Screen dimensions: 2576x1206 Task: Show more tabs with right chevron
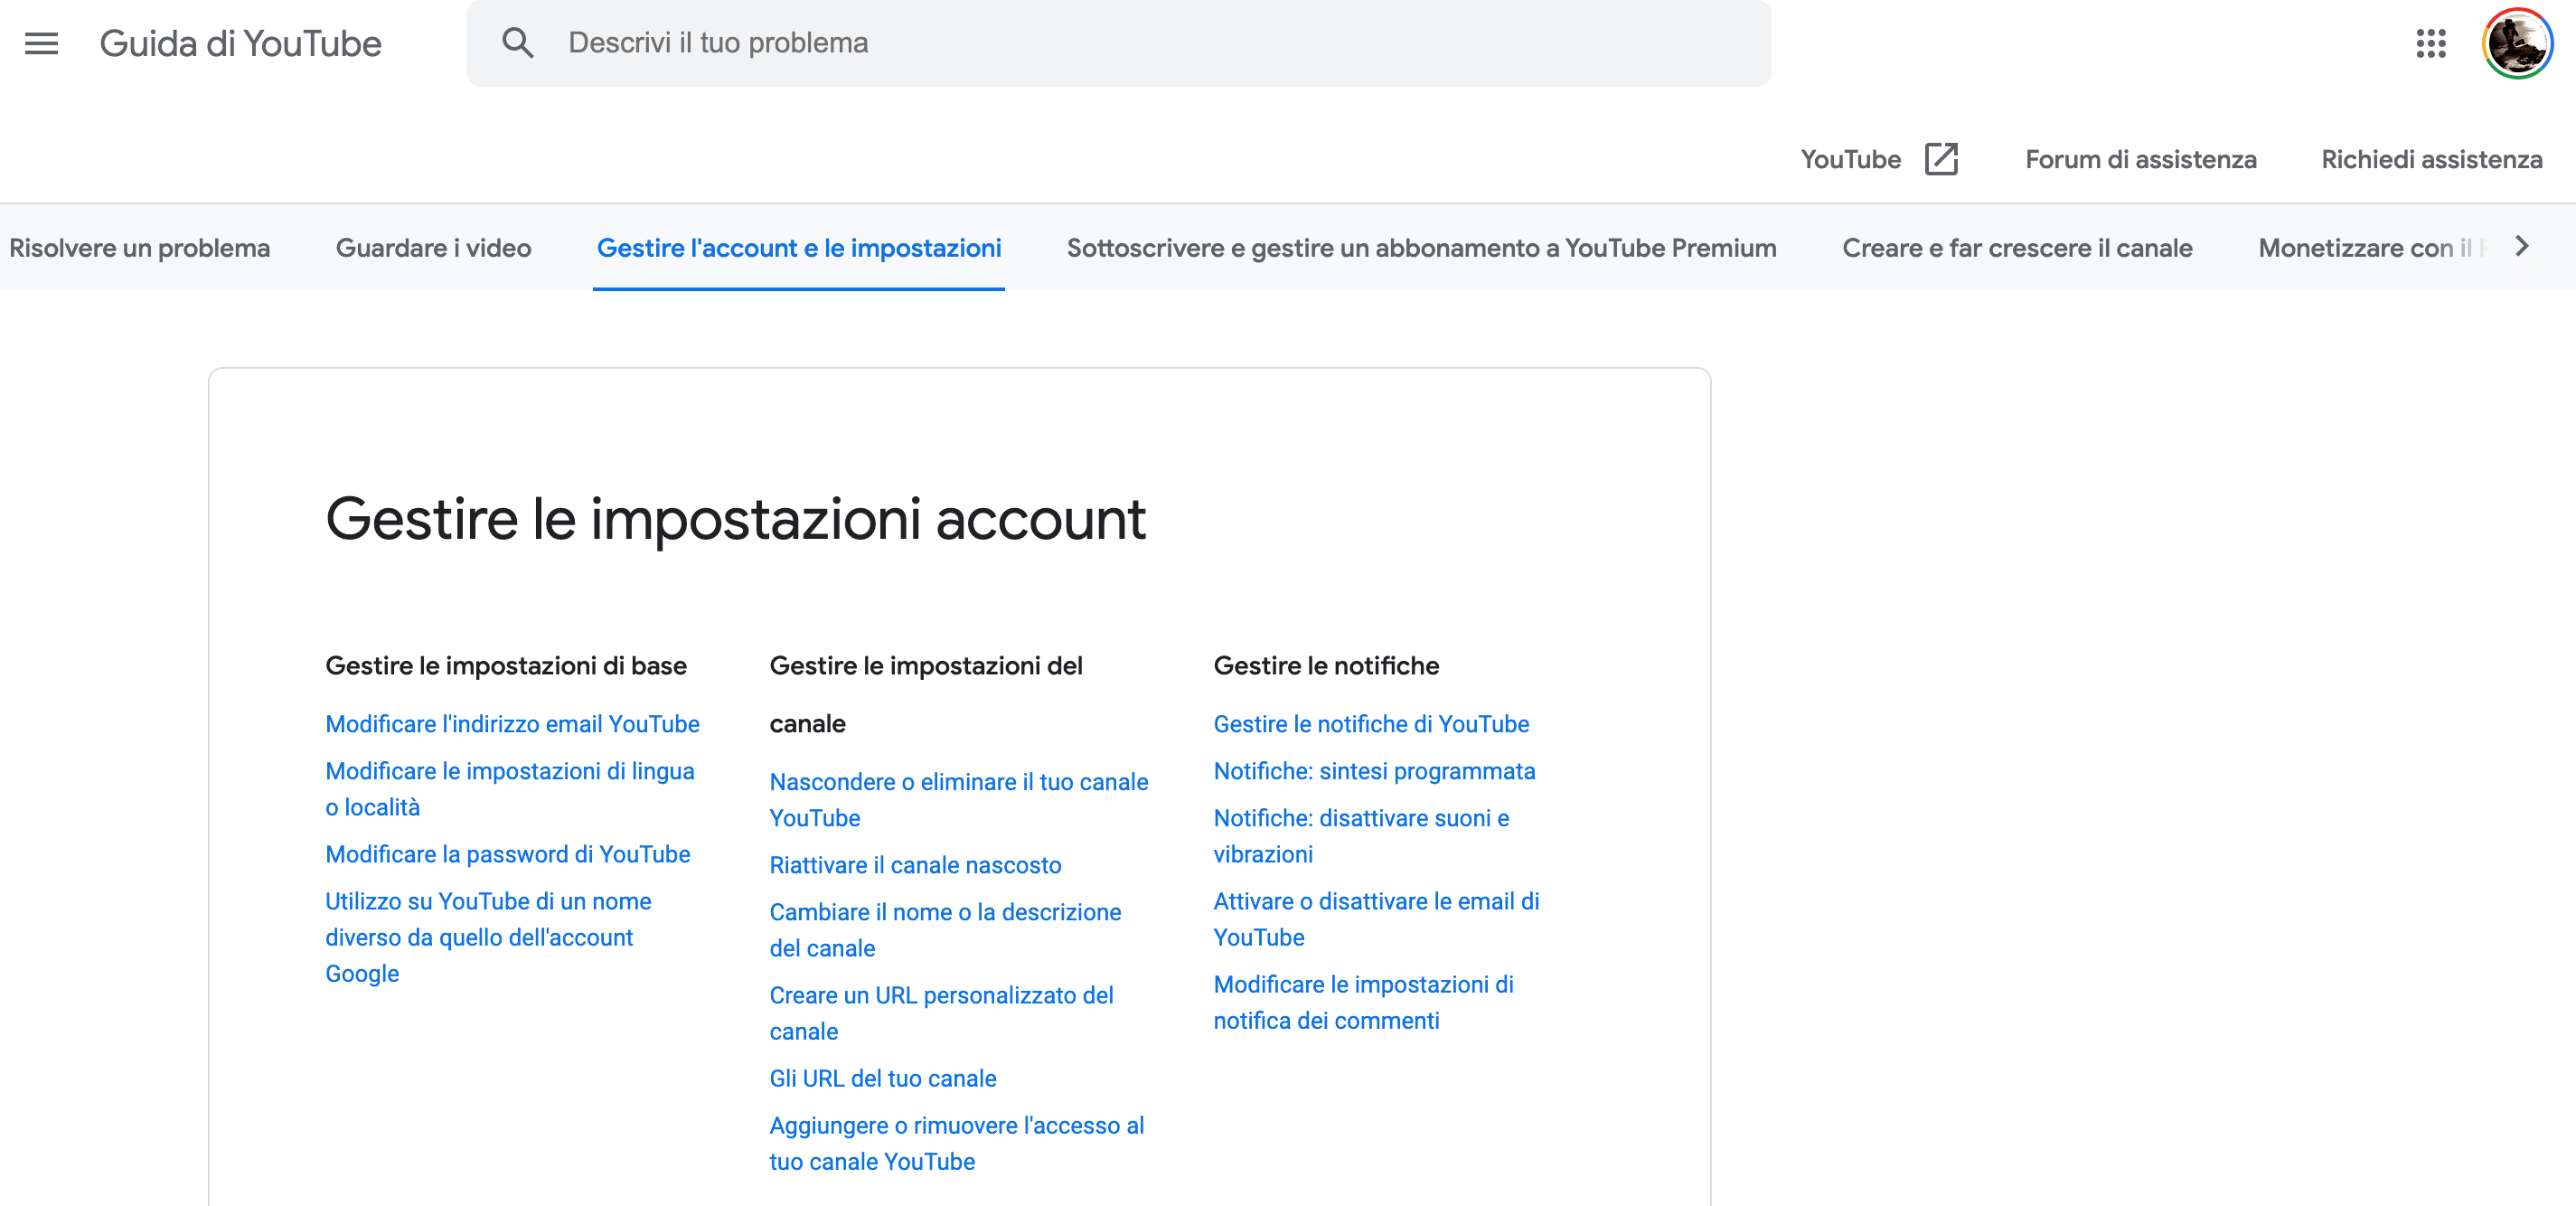pyautogui.click(x=2523, y=246)
